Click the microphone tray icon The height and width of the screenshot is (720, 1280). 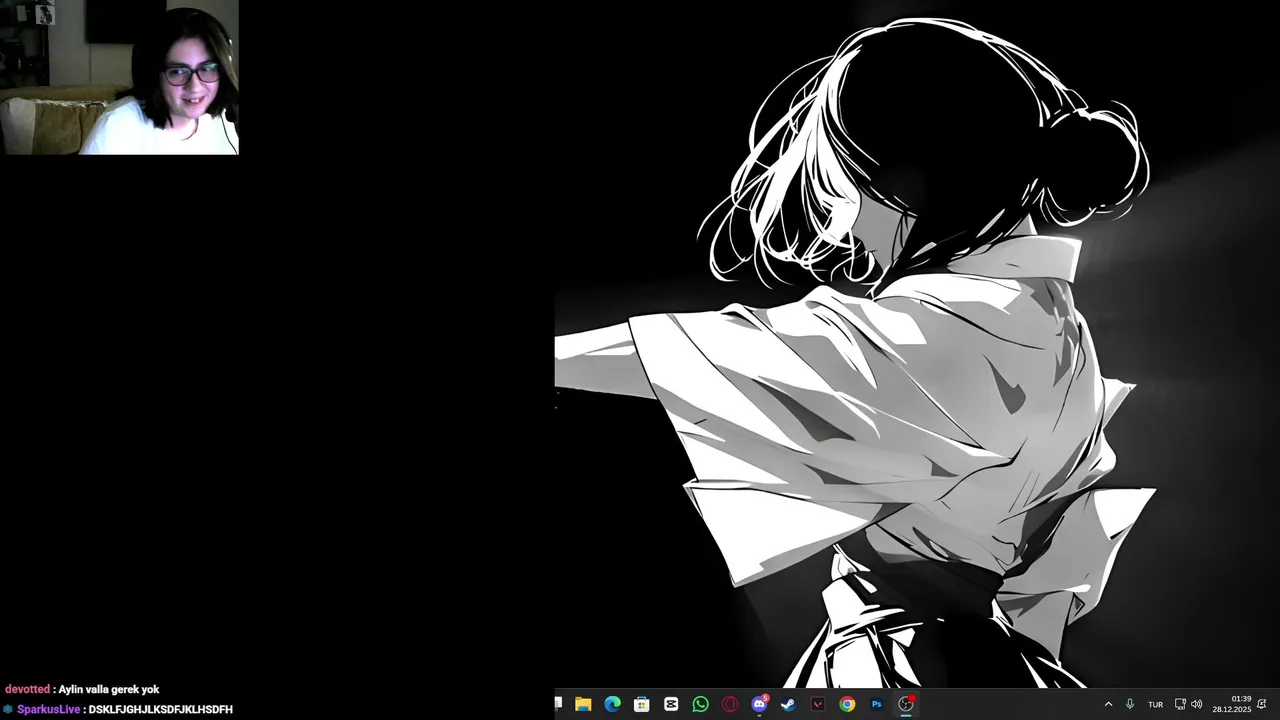click(x=1130, y=704)
